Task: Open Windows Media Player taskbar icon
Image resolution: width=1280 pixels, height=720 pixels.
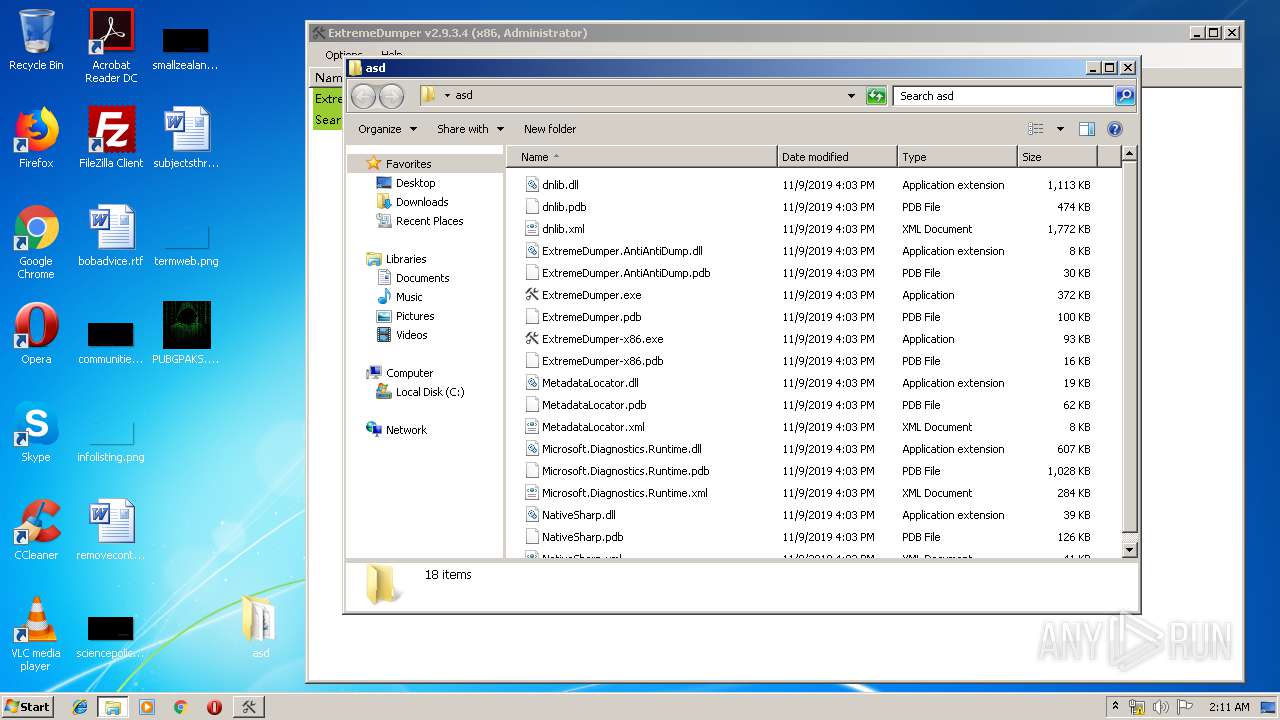Action: tap(147, 707)
